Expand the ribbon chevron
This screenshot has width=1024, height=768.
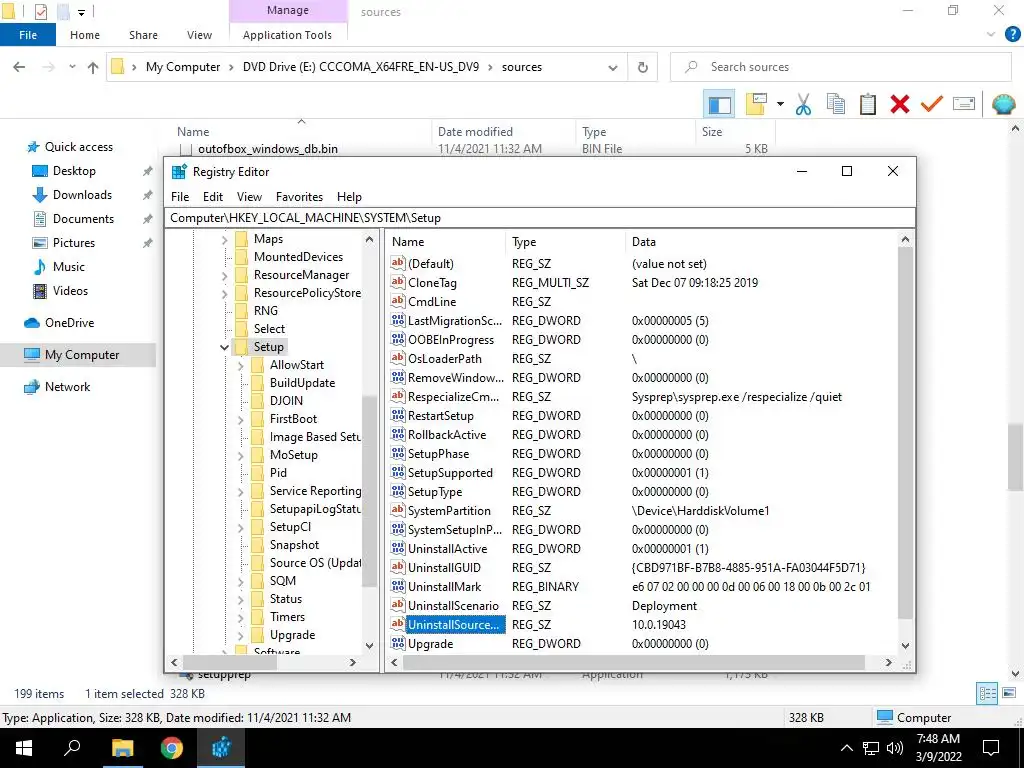coord(991,35)
